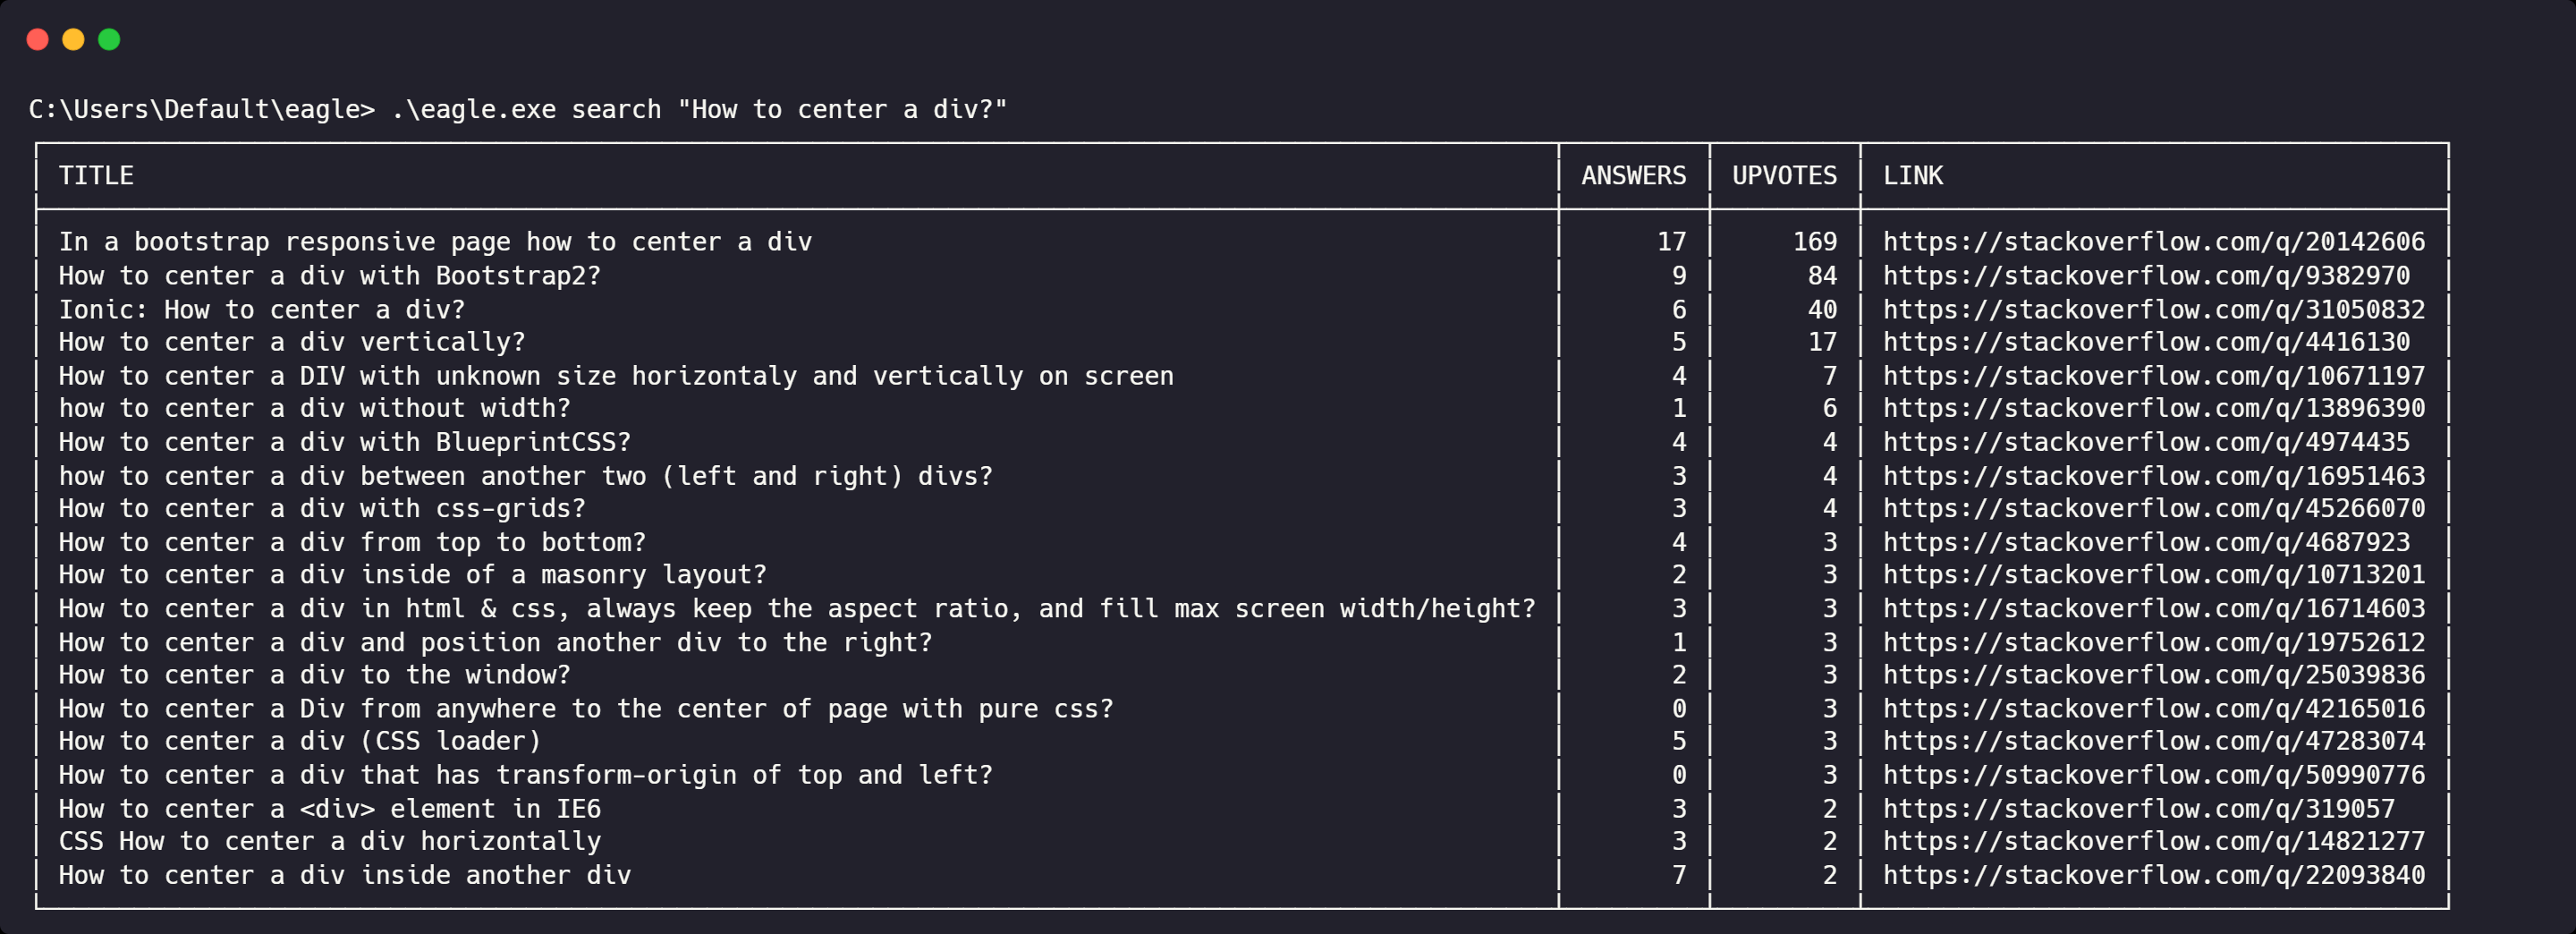Click the ANSWERS column header
Image resolution: width=2576 pixels, height=934 pixels.
[x=1633, y=176]
